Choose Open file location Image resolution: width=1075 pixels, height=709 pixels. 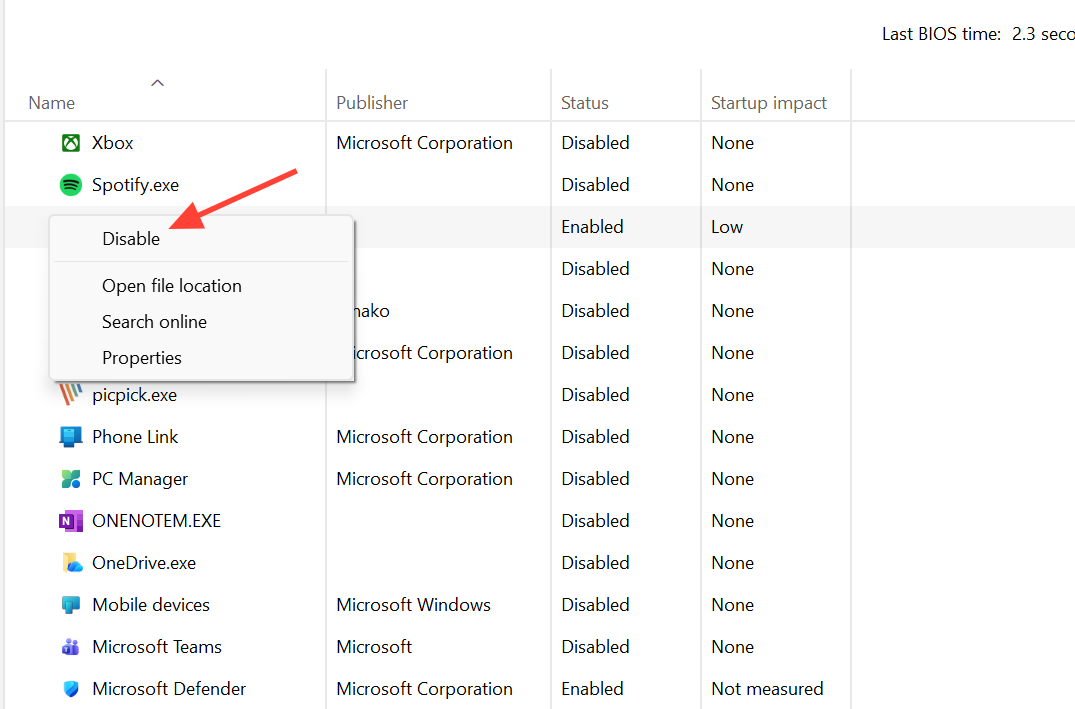[x=172, y=286]
